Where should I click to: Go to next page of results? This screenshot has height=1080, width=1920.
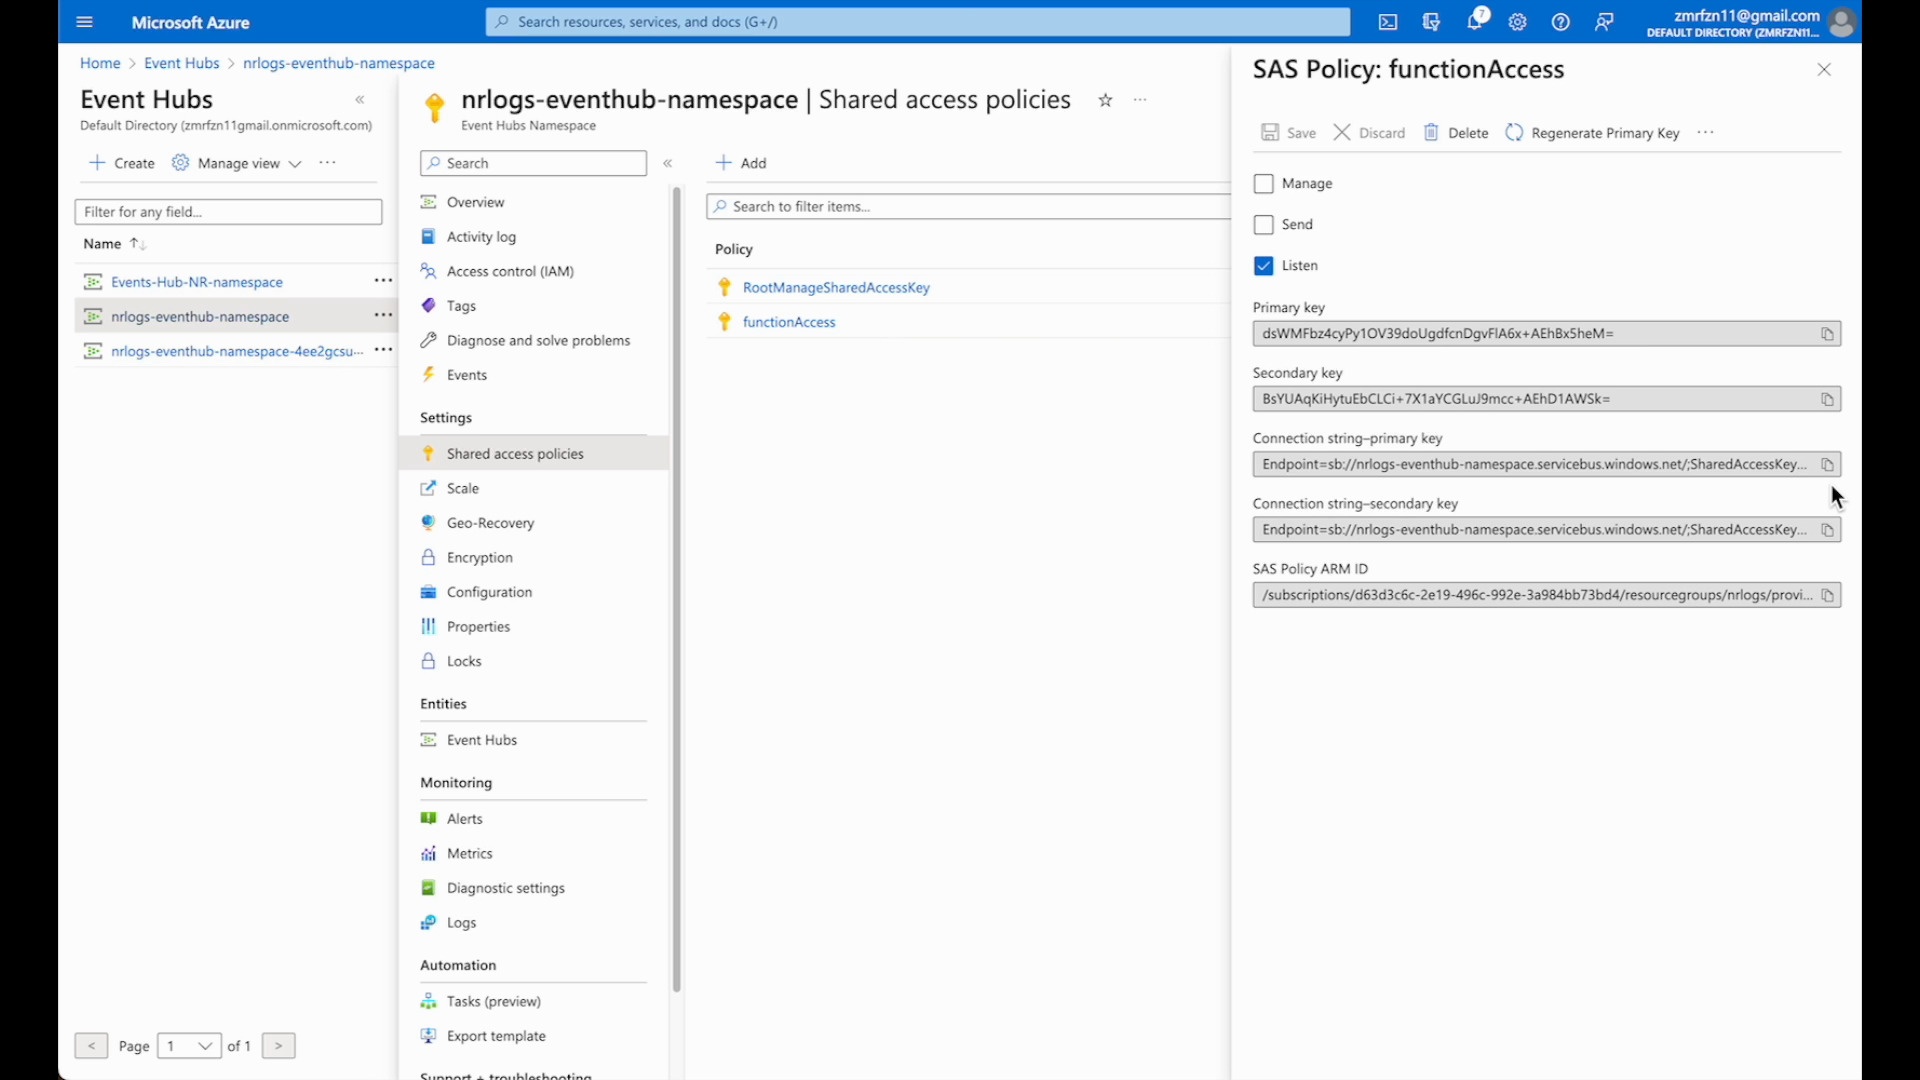tap(278, 1046)
